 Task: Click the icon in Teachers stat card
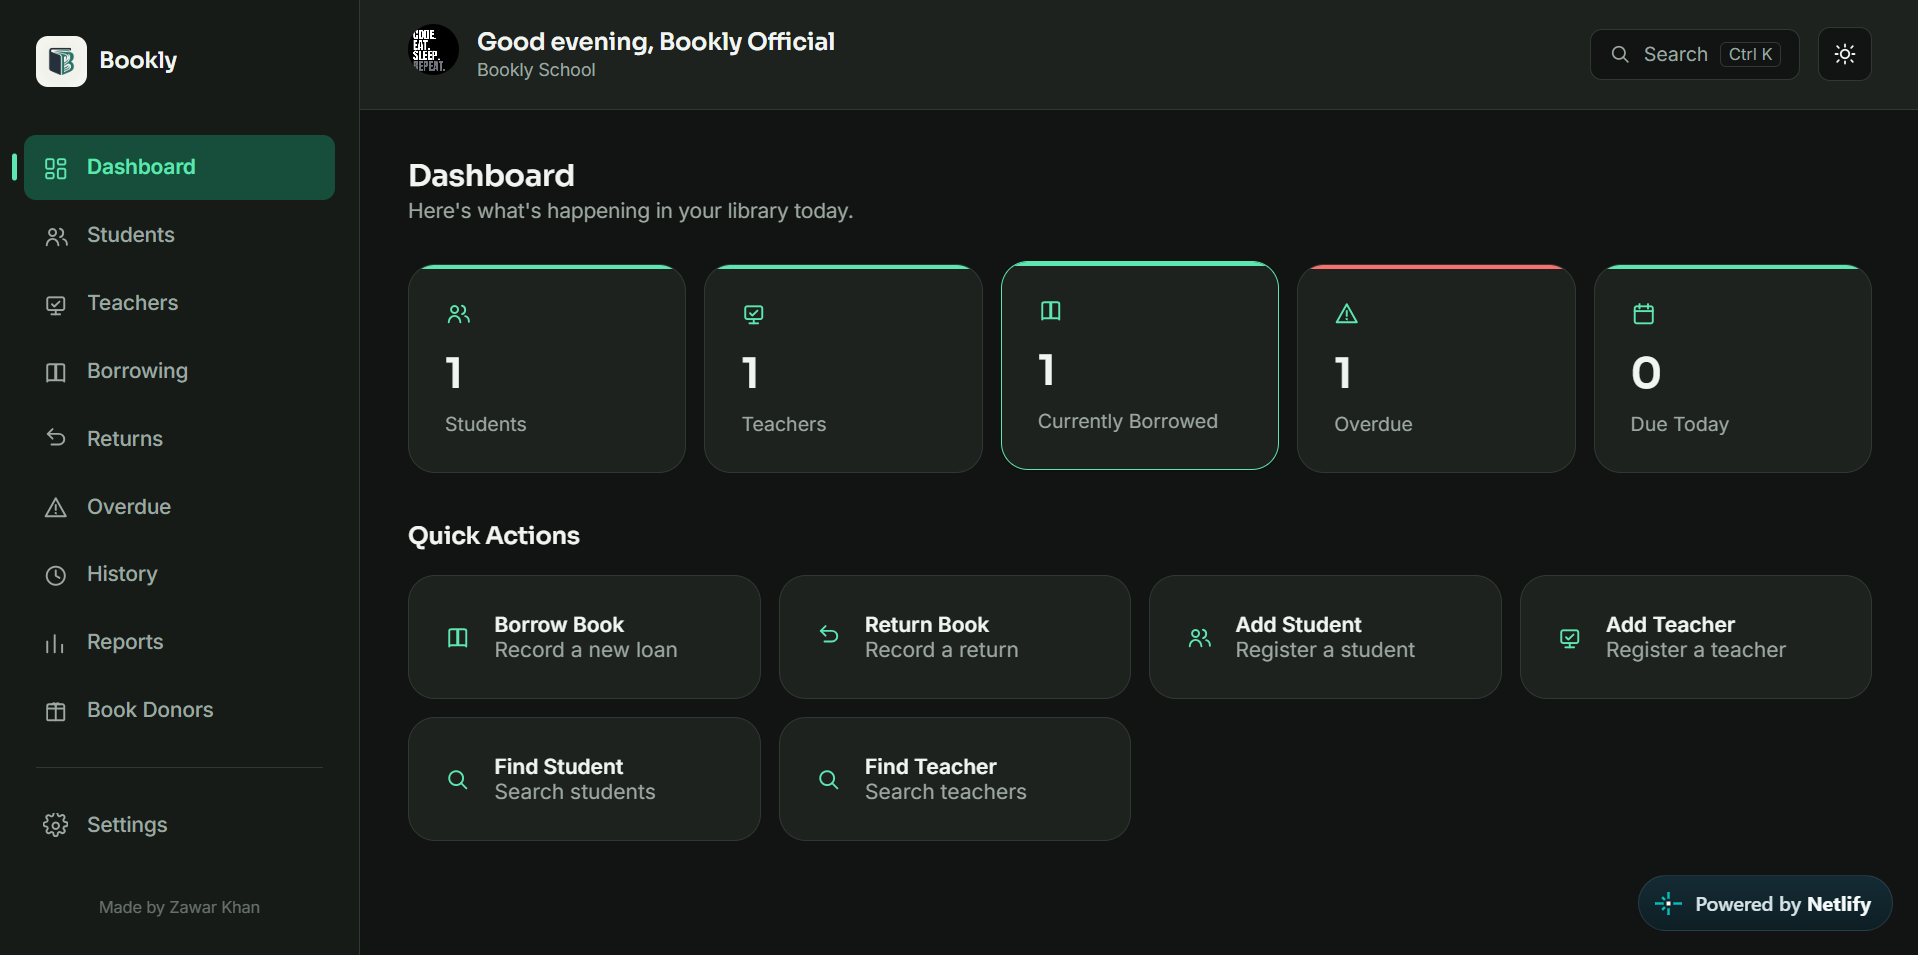pos(754,314)
